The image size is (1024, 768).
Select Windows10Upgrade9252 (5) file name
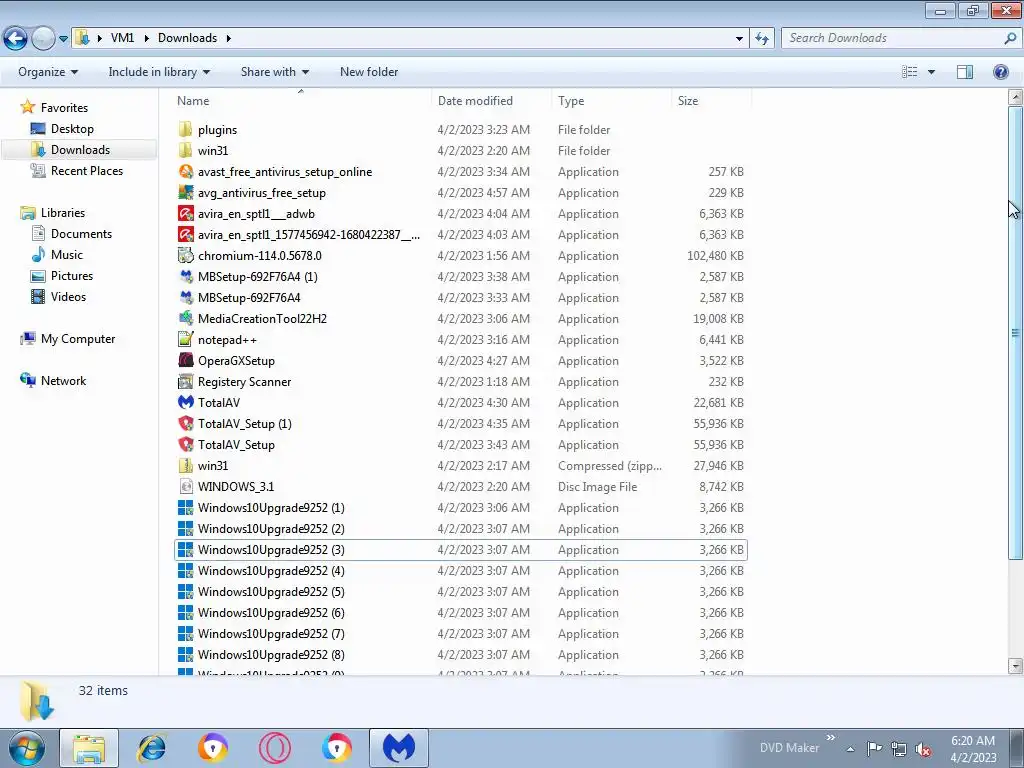[x=271, y=592]
